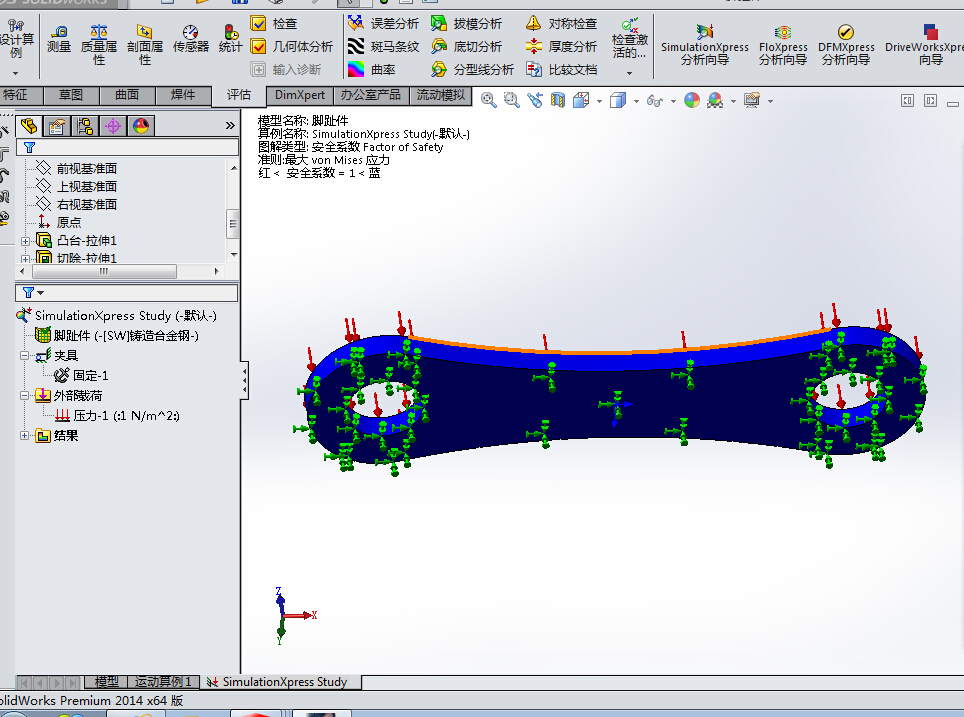
Task: Toggle 曲率 curvature display
Action: point(371,69)
